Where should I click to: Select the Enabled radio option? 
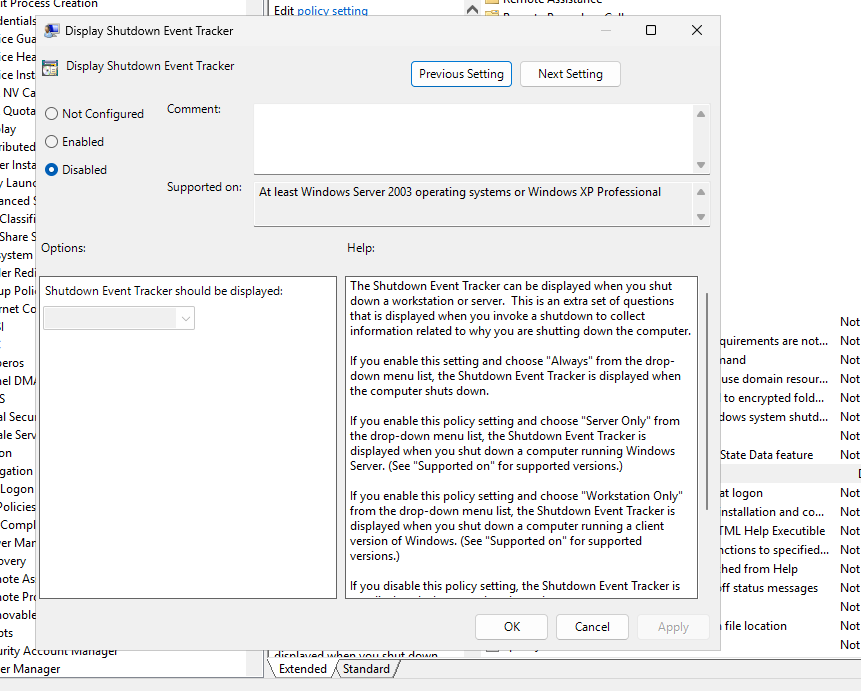52,142
